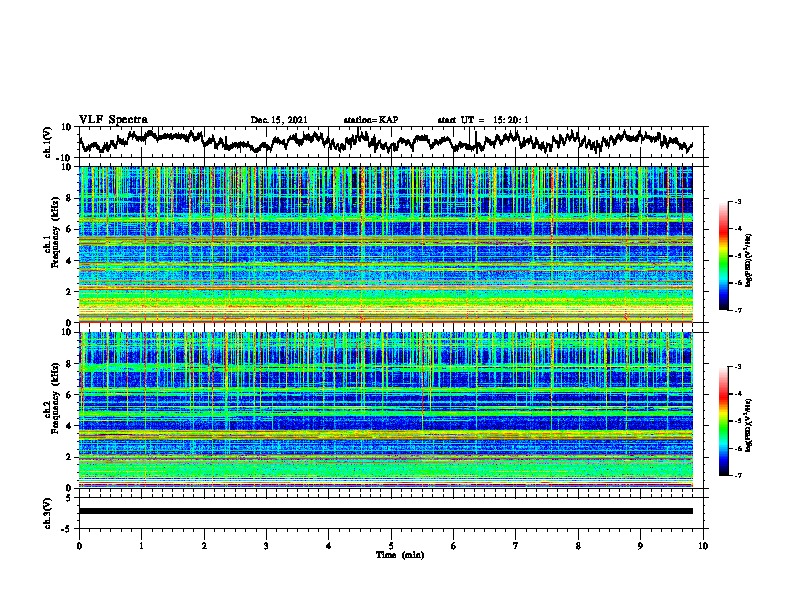Click the "-7" label on ch.2 color scale

[x=738, y=475]
